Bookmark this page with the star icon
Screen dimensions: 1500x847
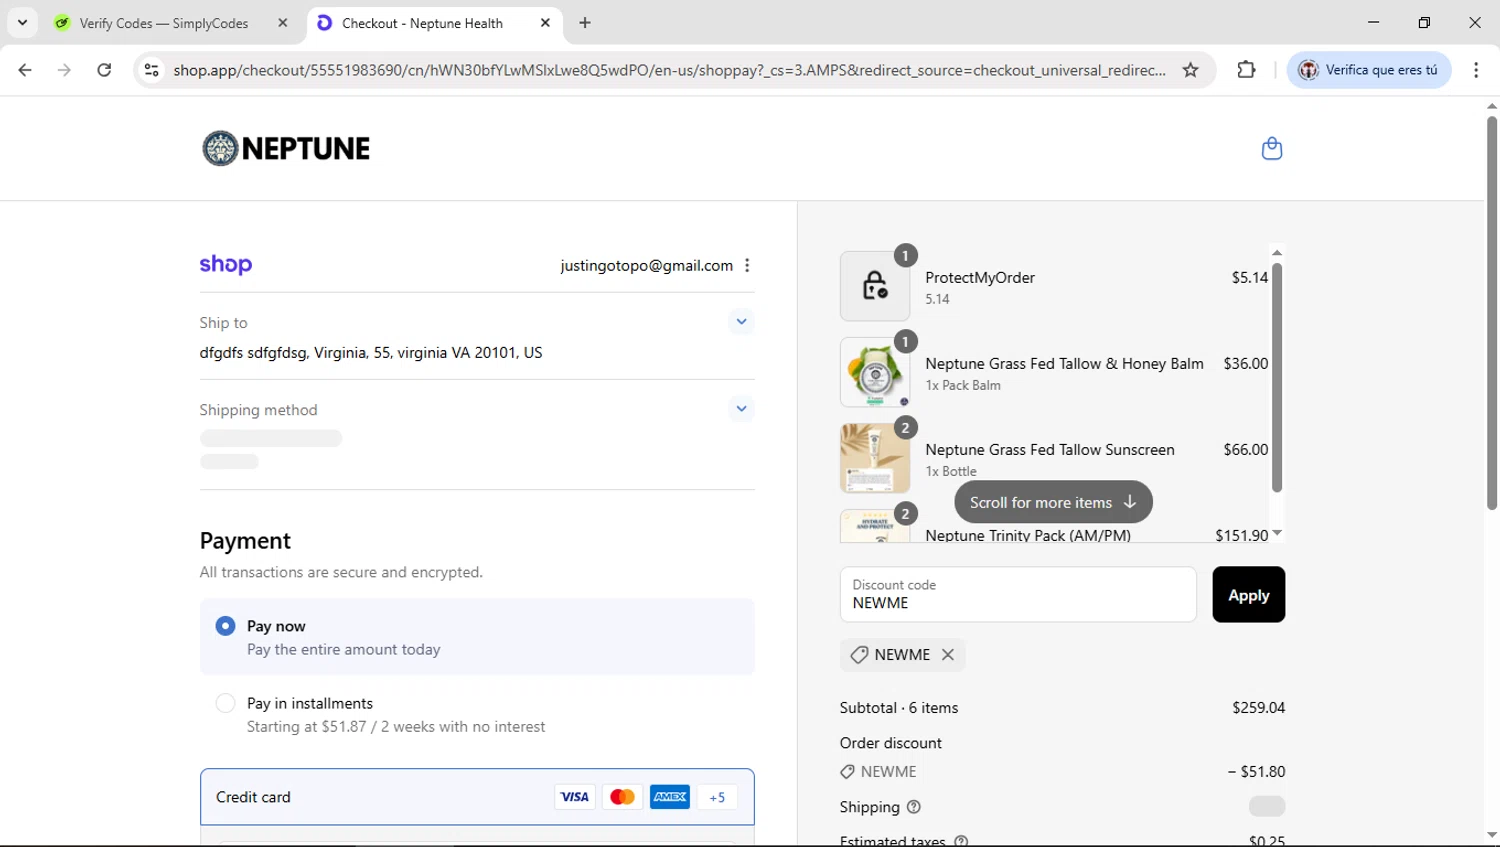click(1190, 70)
